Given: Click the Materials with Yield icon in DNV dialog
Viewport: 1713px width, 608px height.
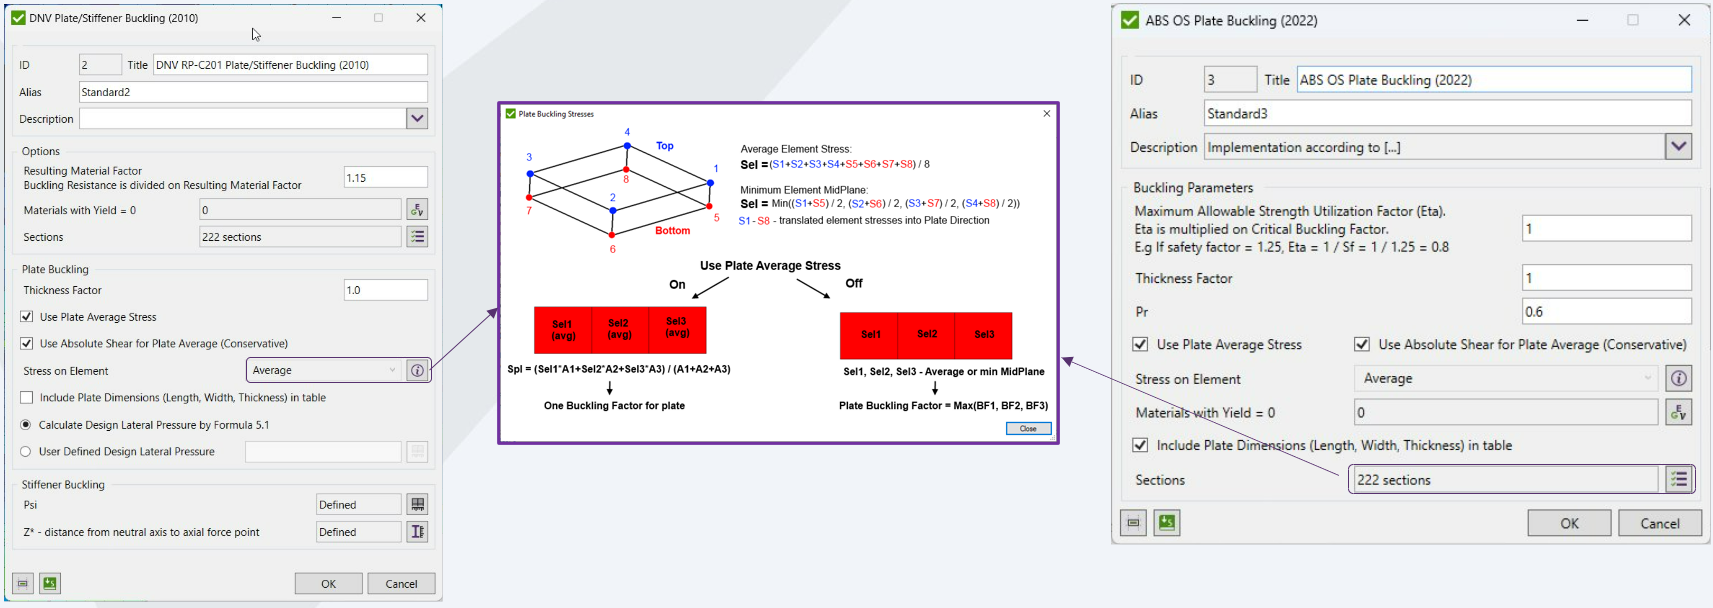Looking at the screenshot, I should [417, 210].
